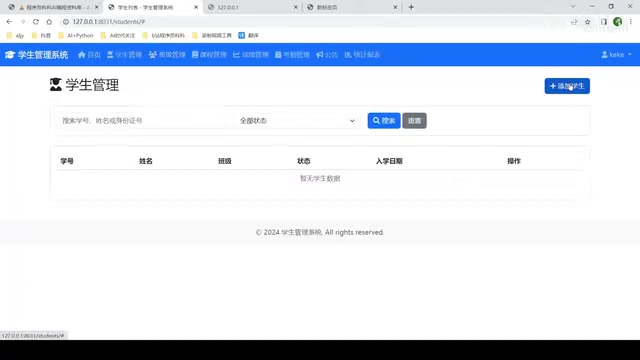
Task: Click the 入学日期 column header
Action: click(x=389, y=161)
